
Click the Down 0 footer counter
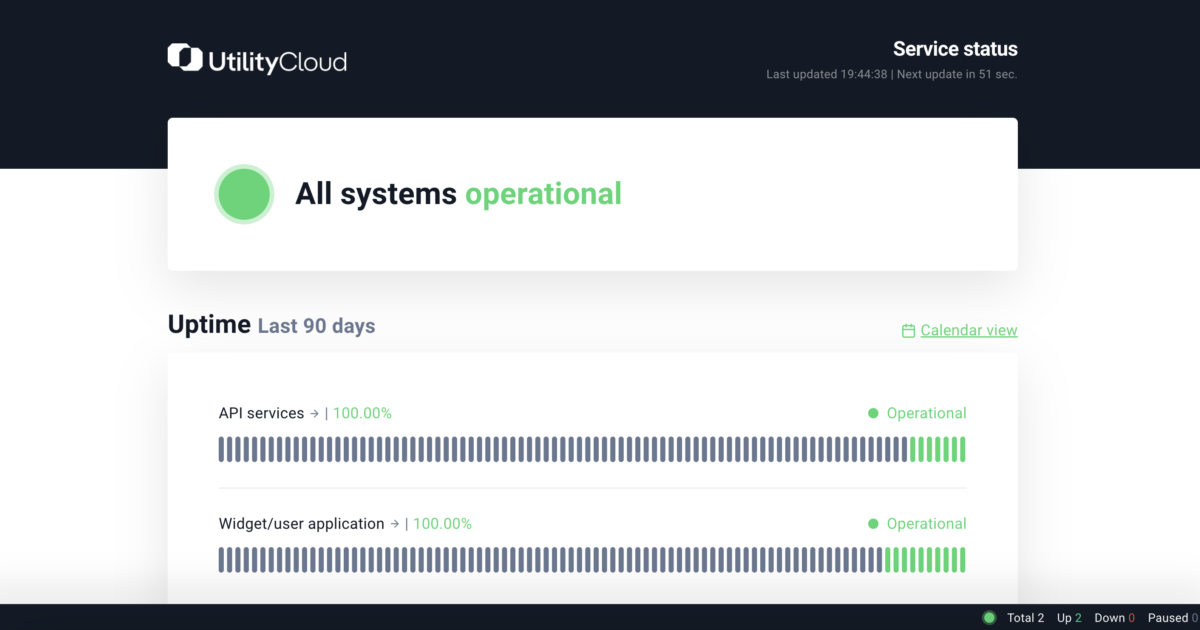[x=1113, y=617]
